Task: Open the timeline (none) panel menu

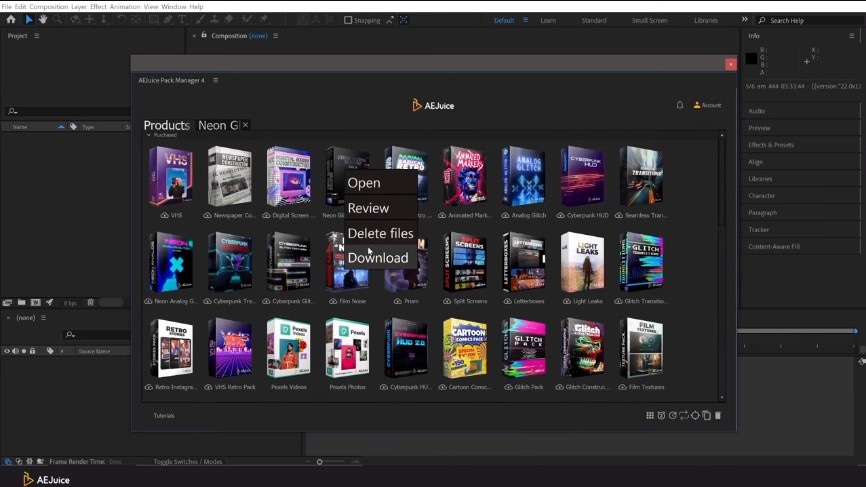Action: [44, 317]
